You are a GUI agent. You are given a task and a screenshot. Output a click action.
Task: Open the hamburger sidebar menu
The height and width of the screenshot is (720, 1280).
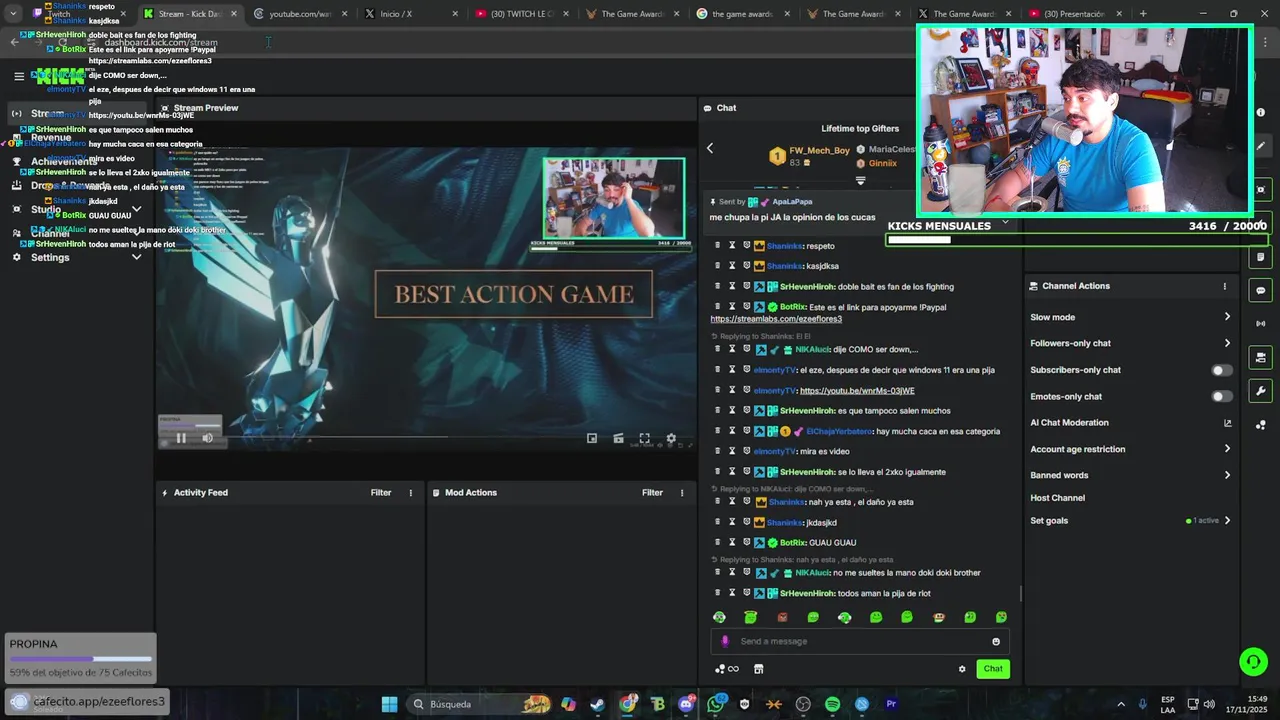(19, 76)
